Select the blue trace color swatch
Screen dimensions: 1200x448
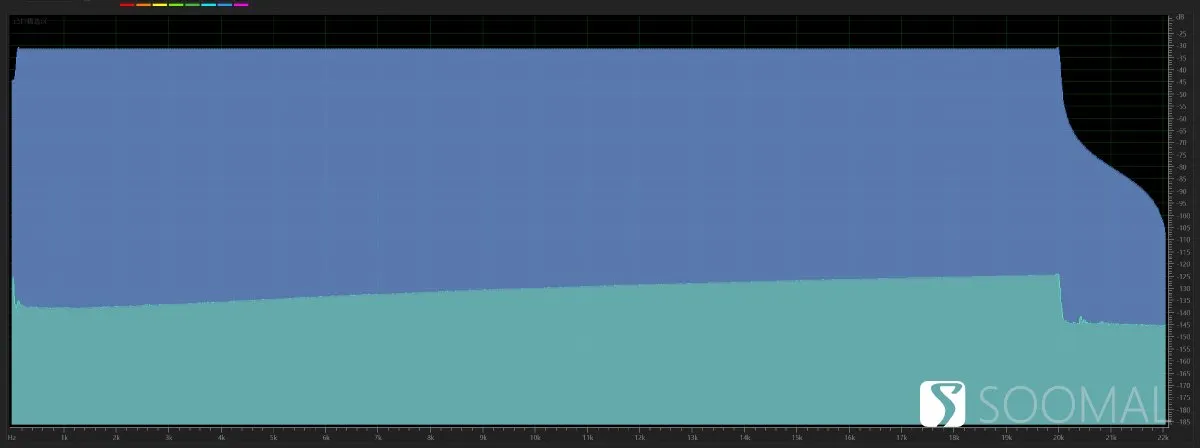point(225,5)
